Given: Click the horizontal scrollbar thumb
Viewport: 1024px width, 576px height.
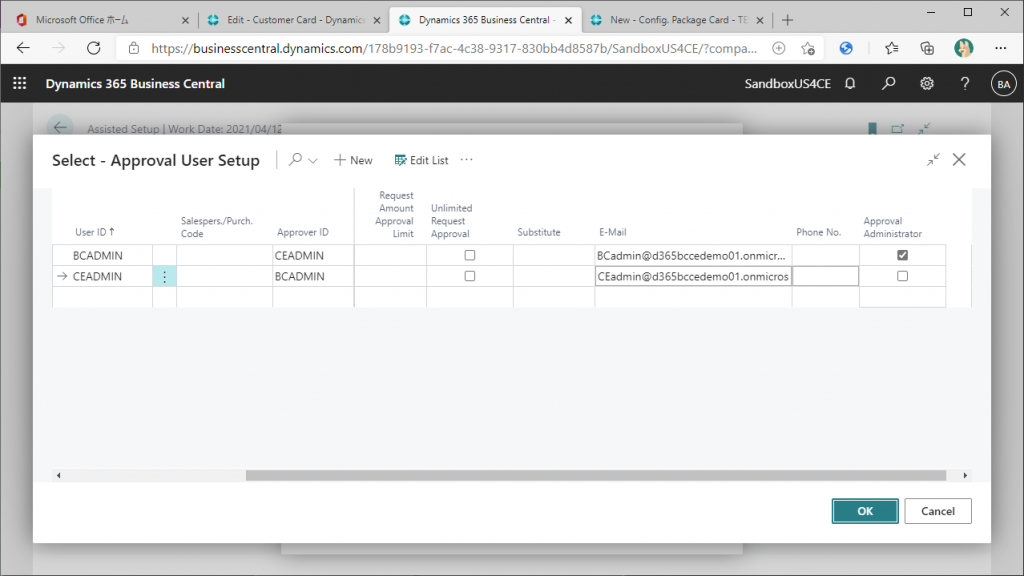Looking at the screenshot, I should click(x=596, y=475).
